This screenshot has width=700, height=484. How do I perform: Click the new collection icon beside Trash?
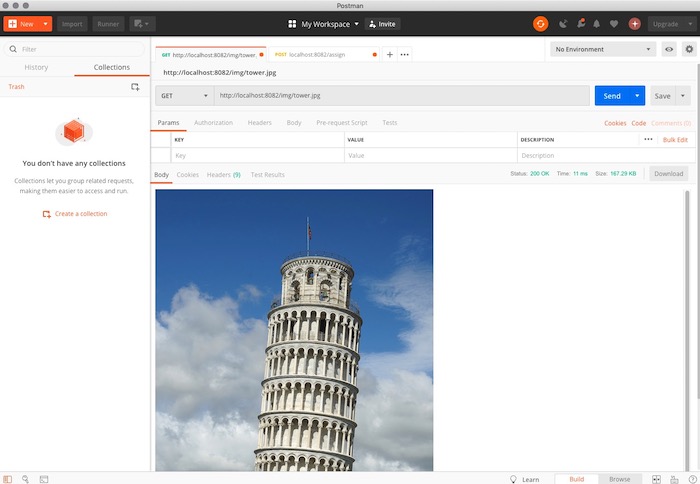click(135, 87)
